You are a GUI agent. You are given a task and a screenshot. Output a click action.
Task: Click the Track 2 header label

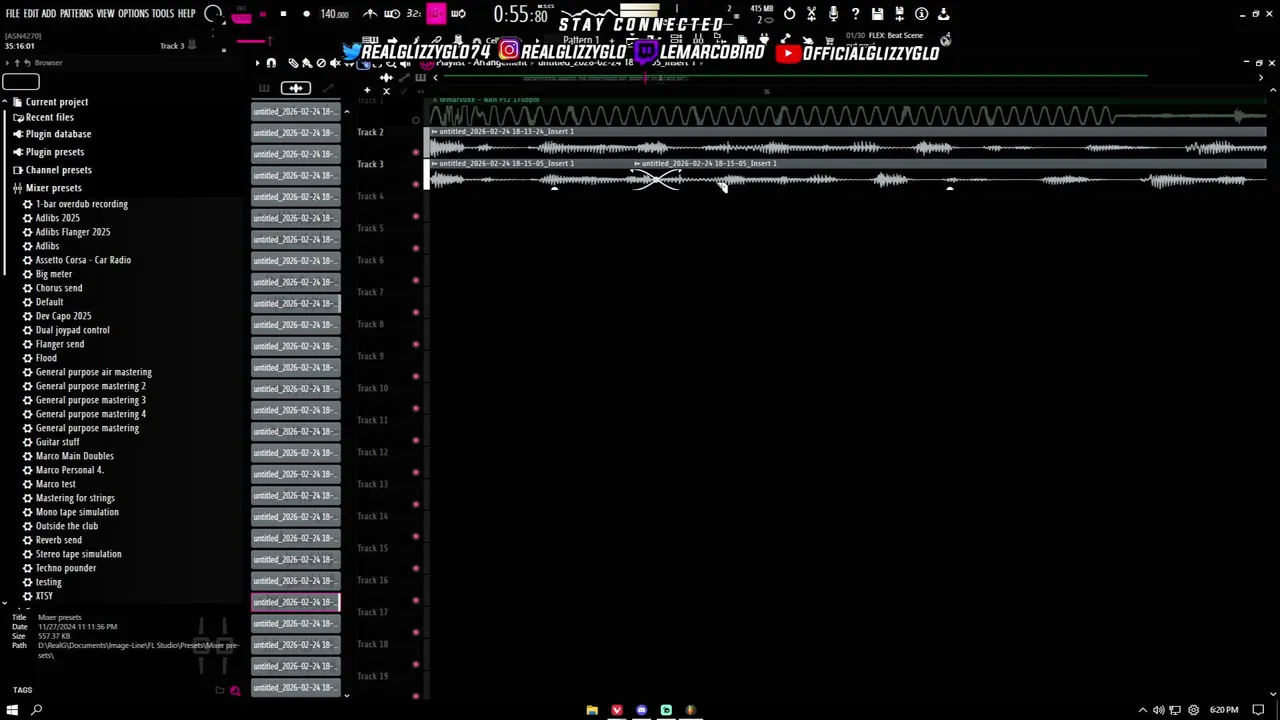pos(370,132)
